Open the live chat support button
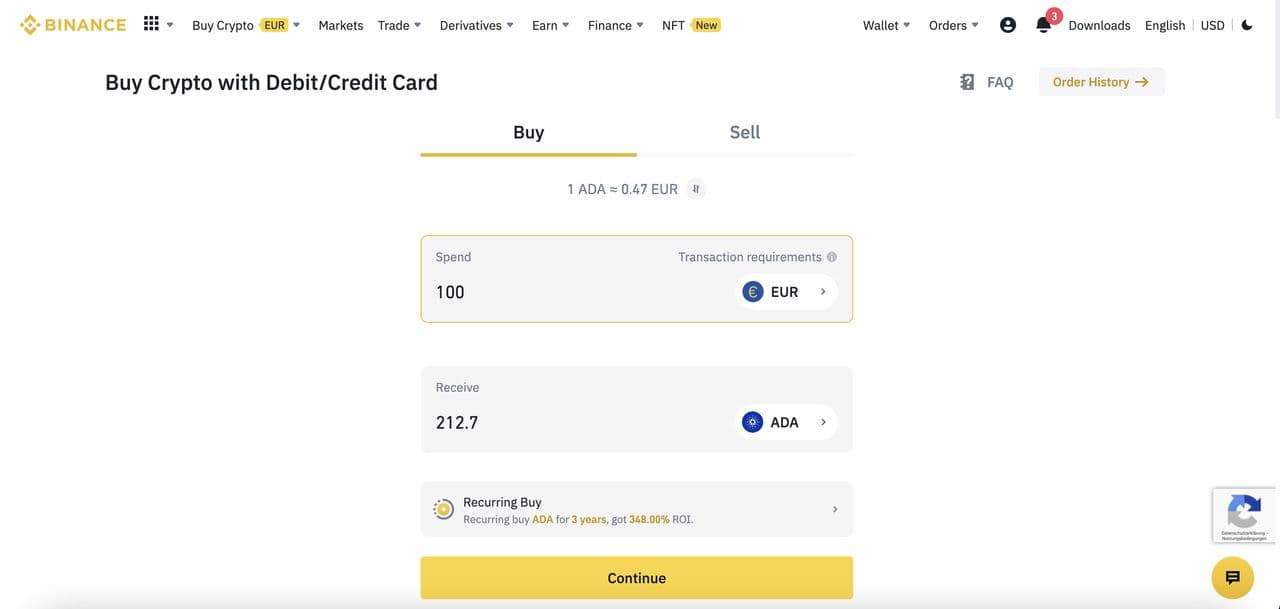This screenshot has height=609, width=1280. (x=1232, y=577)
